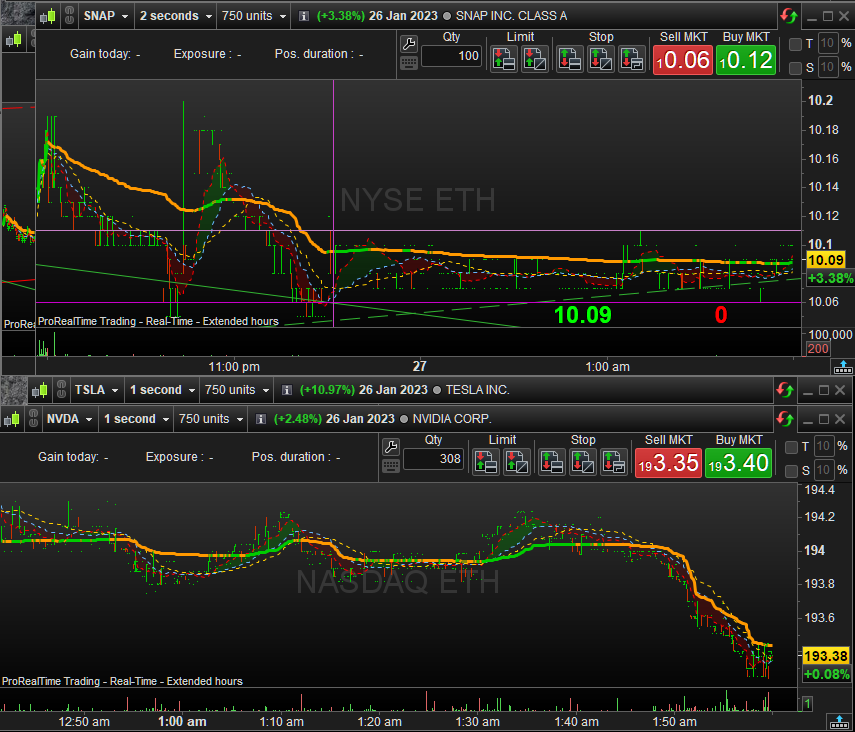Click the NVDA Qty field showing 308
This screenshot has width=855, height=732.
coord(433,459)
